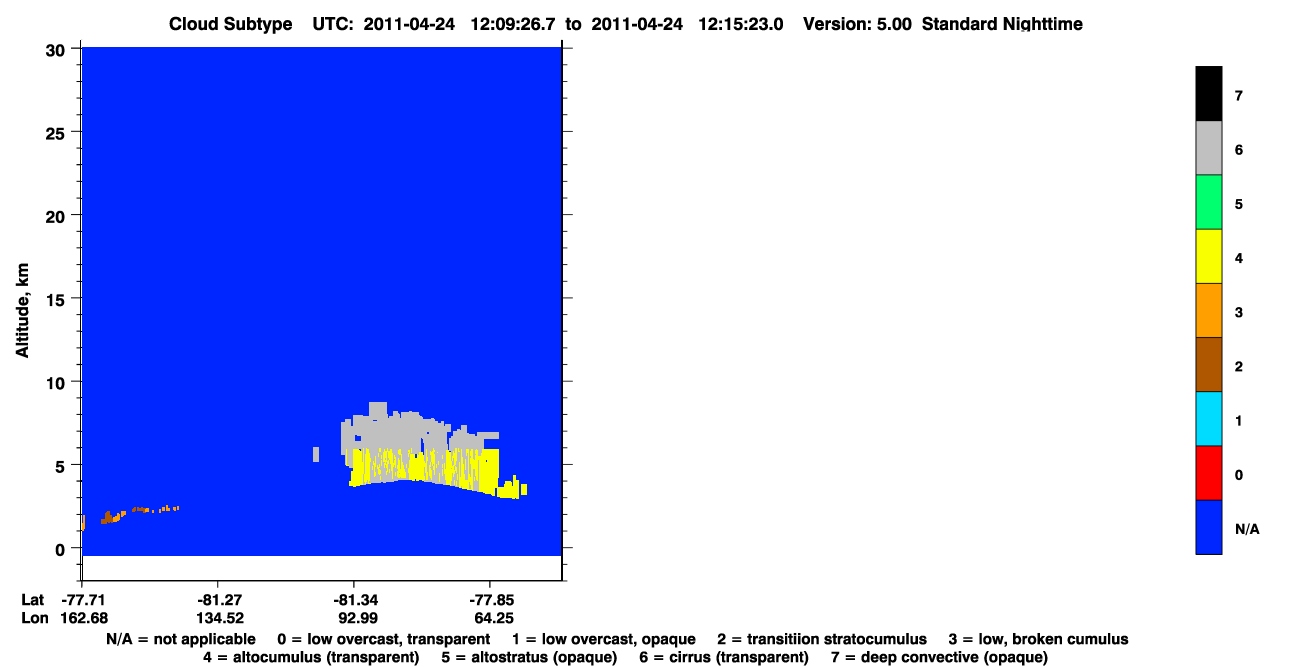Click the latitude value -77.85
1300x667 pixels.
(x=490, y=600)
